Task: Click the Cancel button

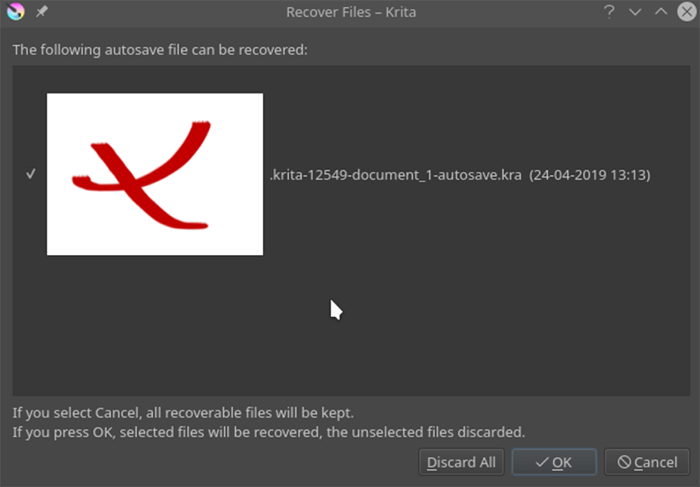Action: pyautogui.click(x=647, y=462)
